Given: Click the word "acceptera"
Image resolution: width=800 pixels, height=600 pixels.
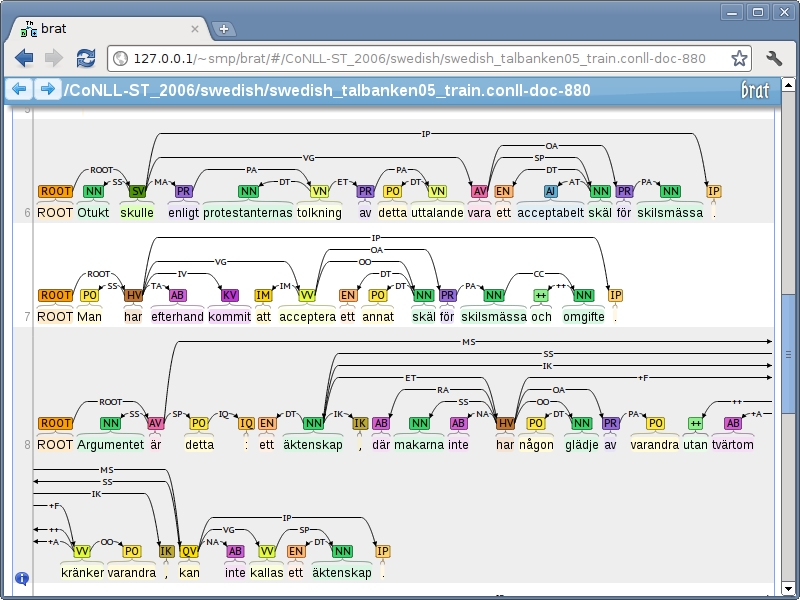Looking at the screenshot, I should click(307, 317).
